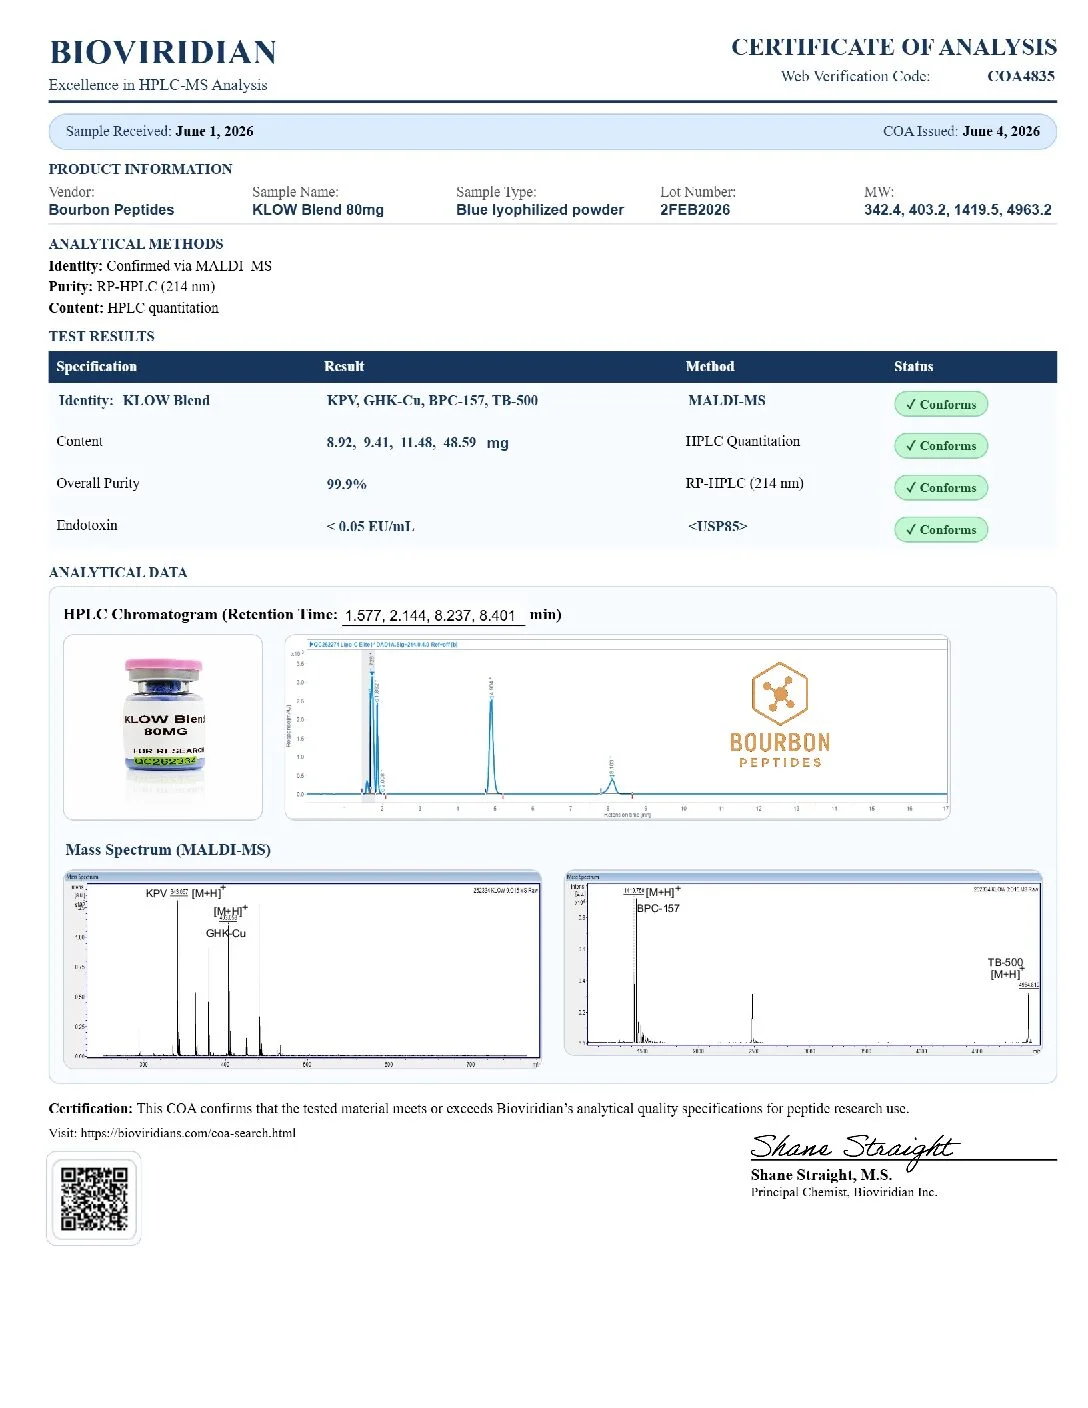
Task: Click the Content Conforms status badge
Action: [941, 446]
